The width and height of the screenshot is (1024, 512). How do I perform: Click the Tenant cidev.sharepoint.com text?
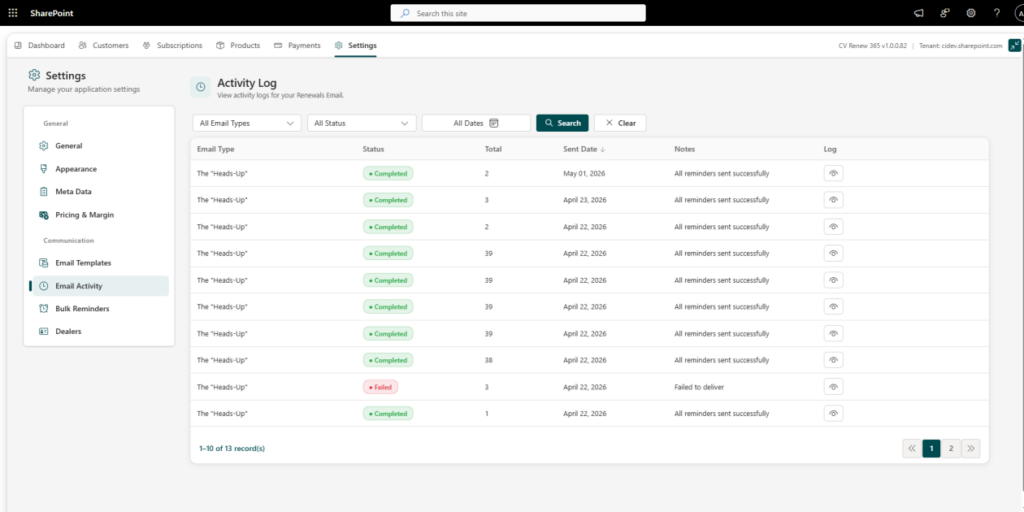[960, 46]
